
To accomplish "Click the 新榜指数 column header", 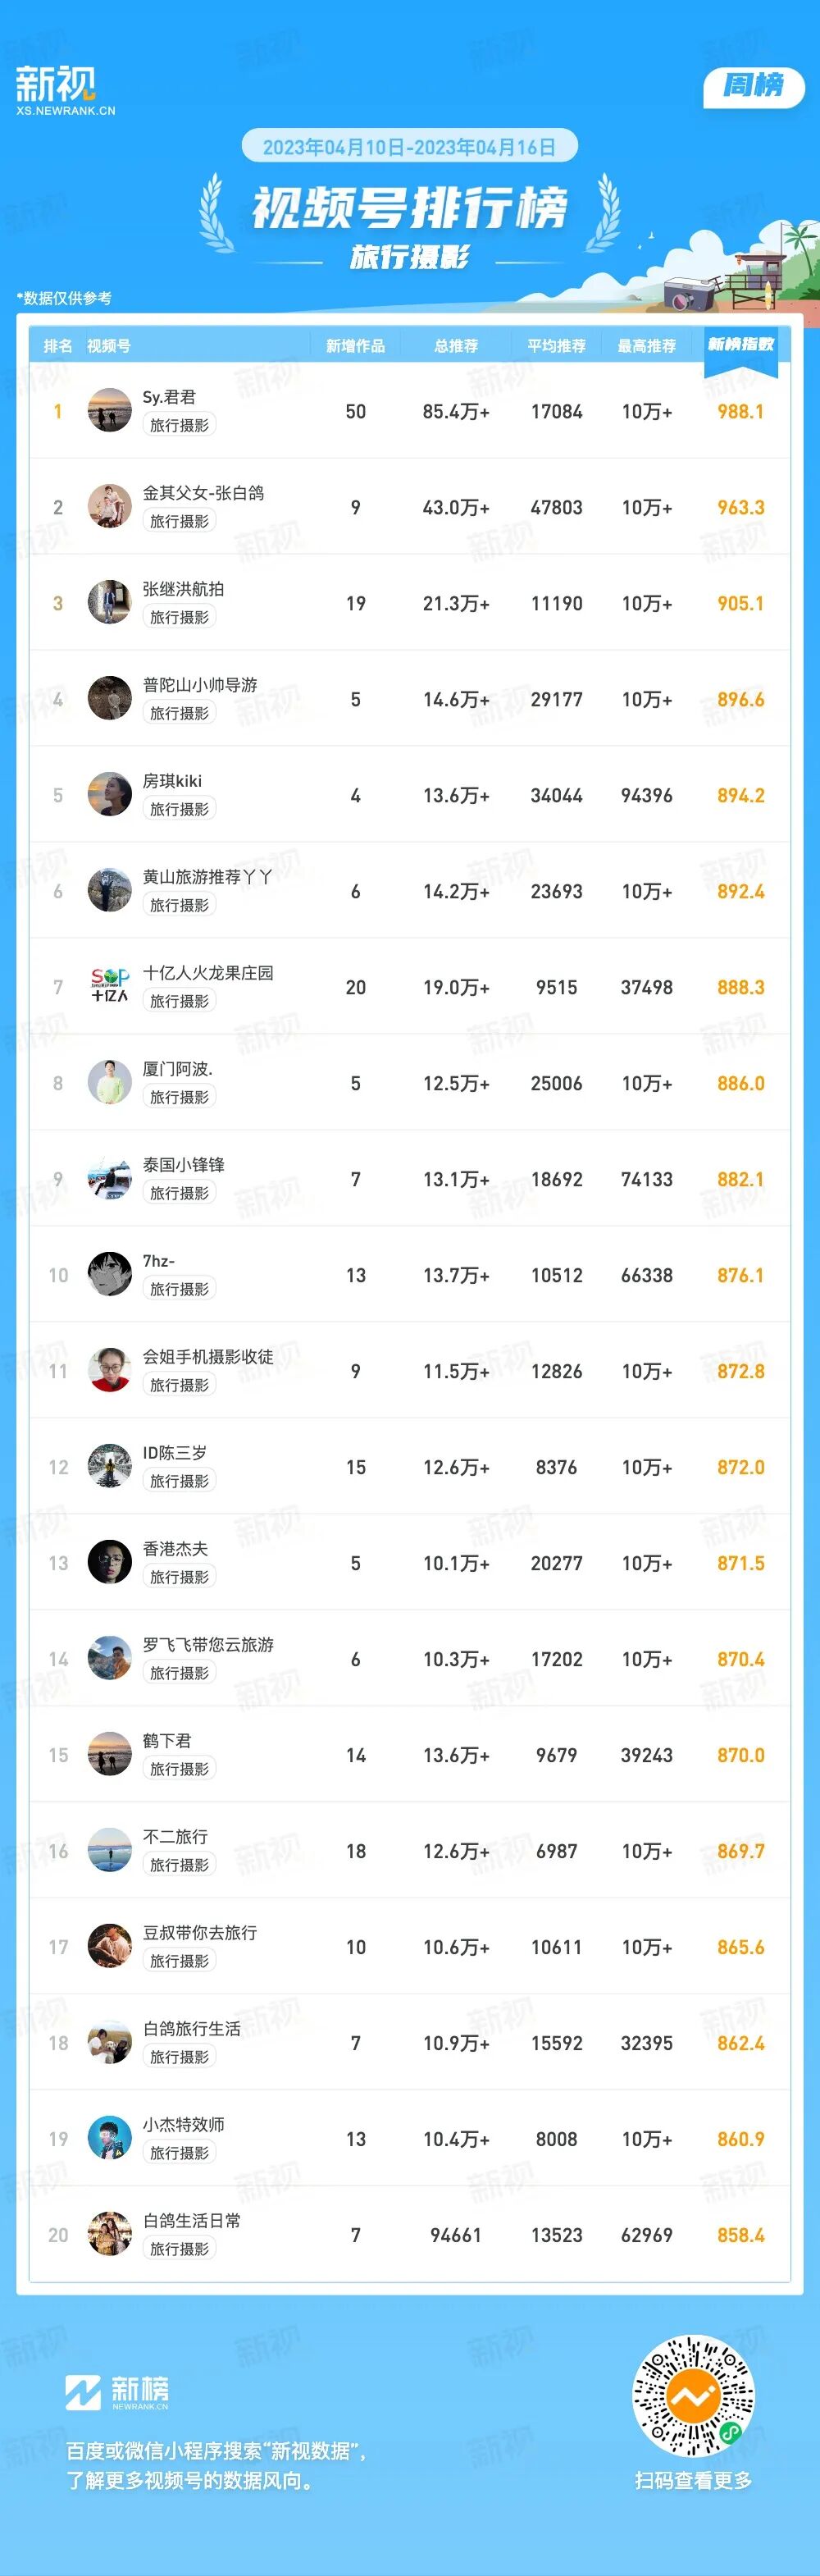I will tap(740, 345).
